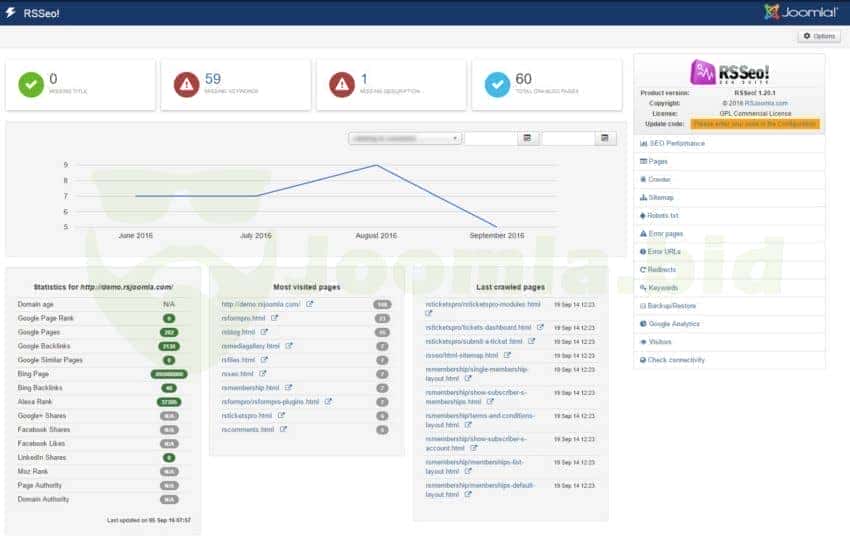Click the Joomla! logo in header
This screenshot has width=850, height=540.
(800, 12)
